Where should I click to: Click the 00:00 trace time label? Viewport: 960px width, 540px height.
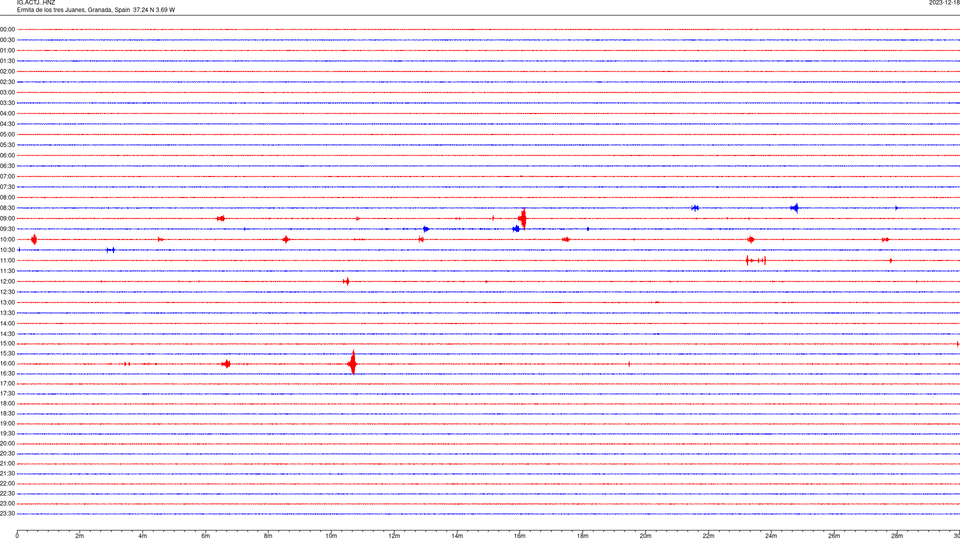click(x=7, y=29)
